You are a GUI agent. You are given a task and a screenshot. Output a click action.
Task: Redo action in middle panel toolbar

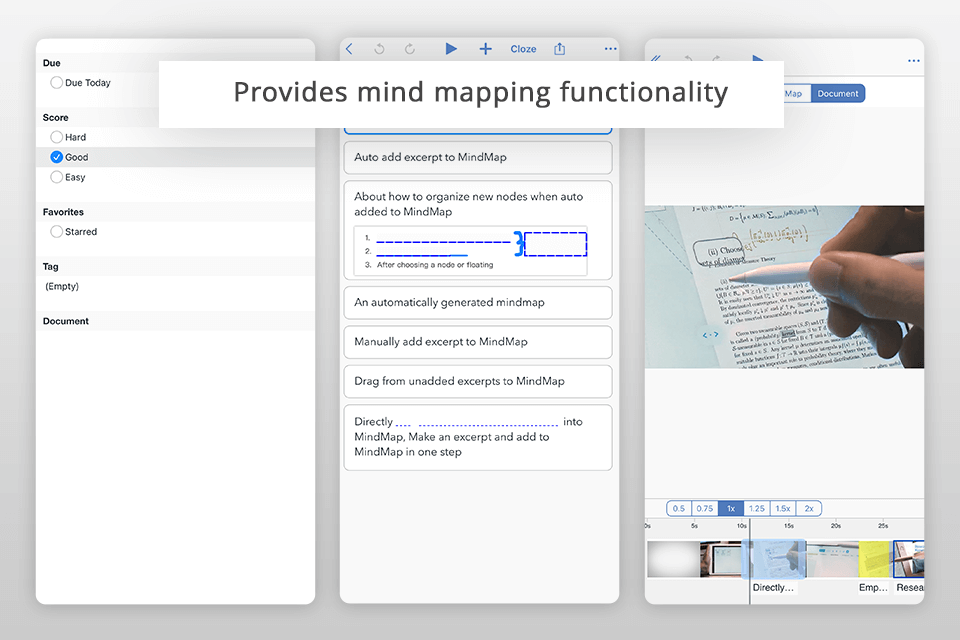tap(410, 49)
